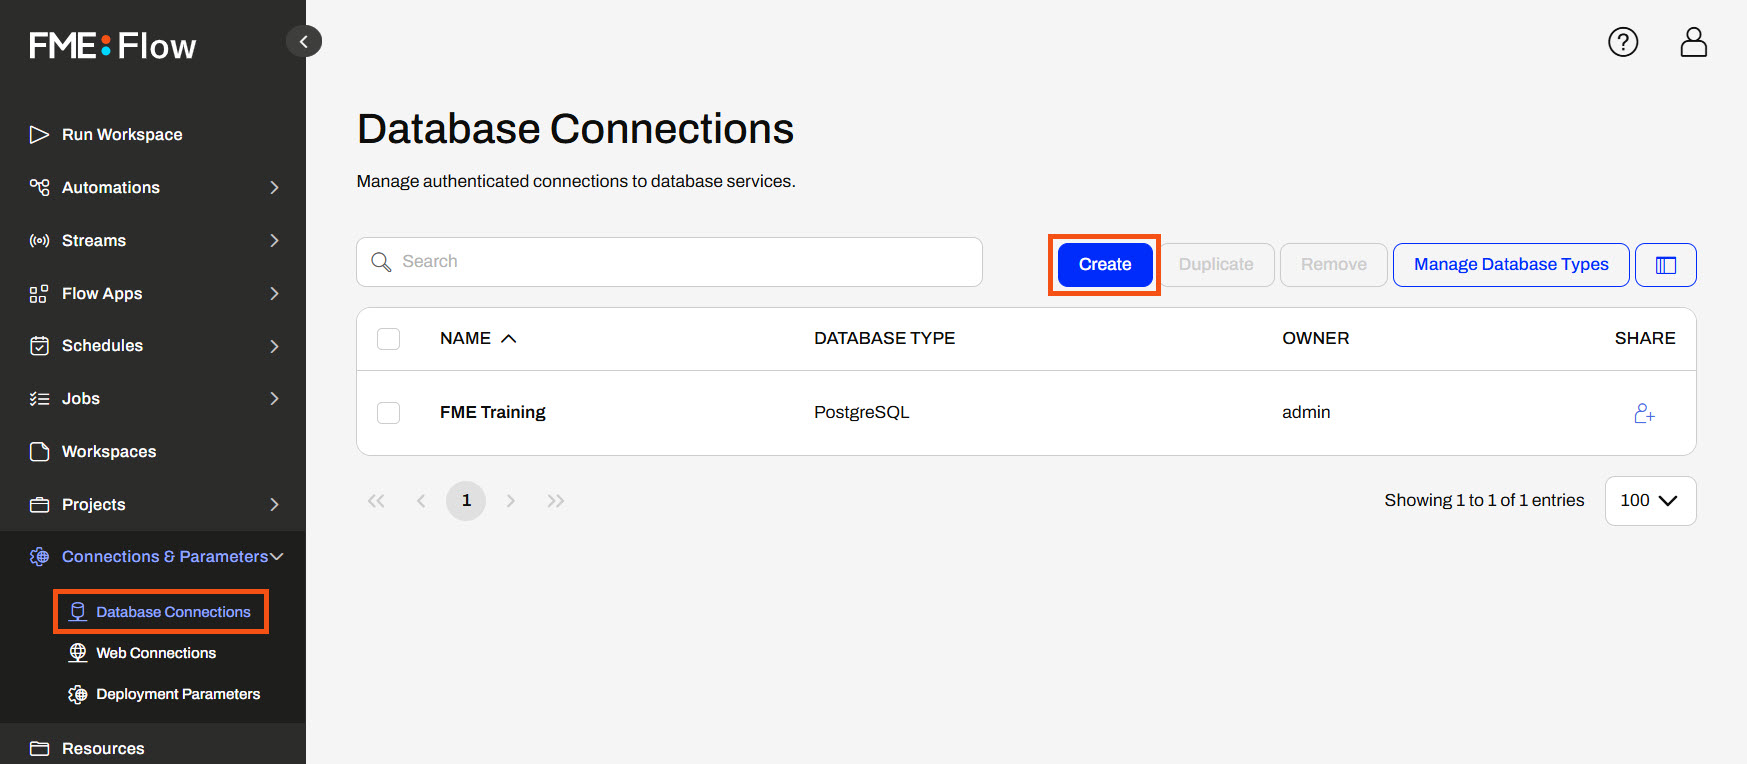This screenshot has height=764, width=1747.
Task: Click the Resources folder icon
Action: tap(39, 749)
